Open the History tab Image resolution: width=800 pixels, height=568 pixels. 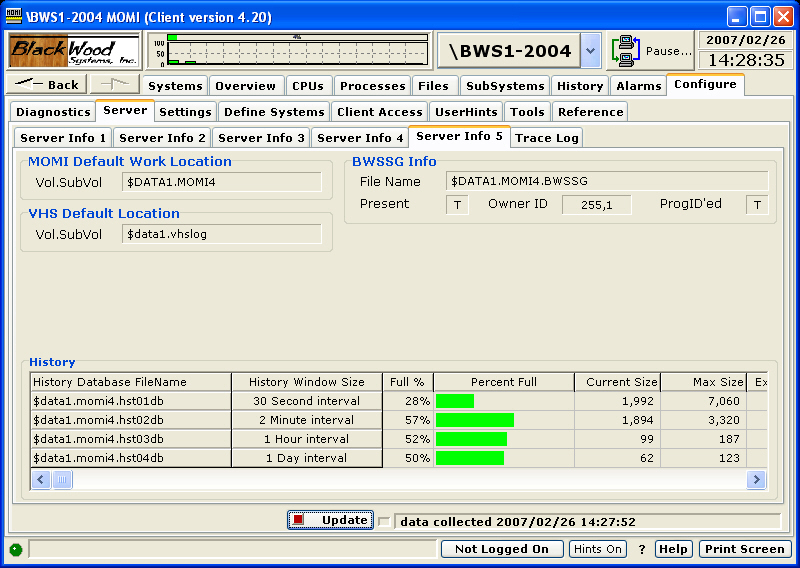click(x=580, y=86)
